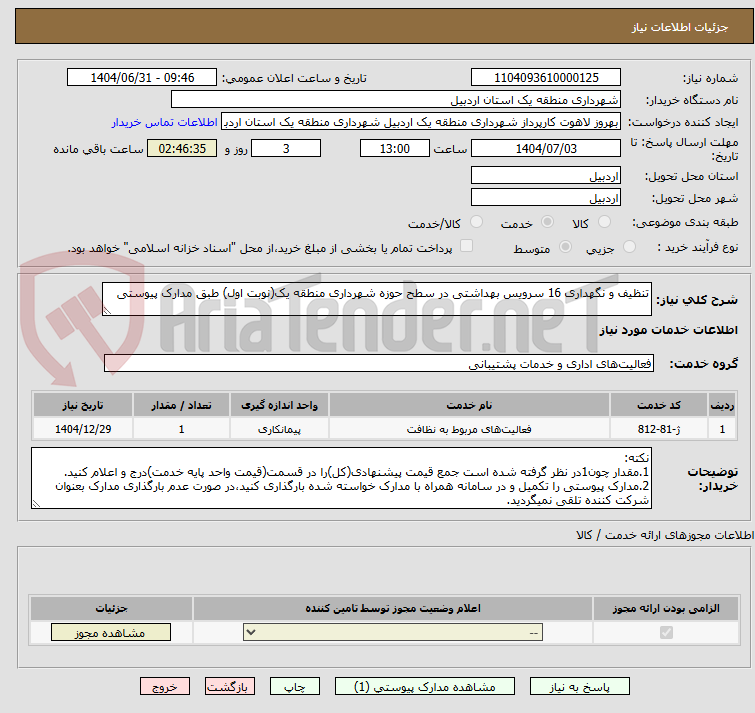This screenshot has height=713, width=755.
Task: Click the announcement date field 1404/06/31 - 09:46
Action: point(142,78)
